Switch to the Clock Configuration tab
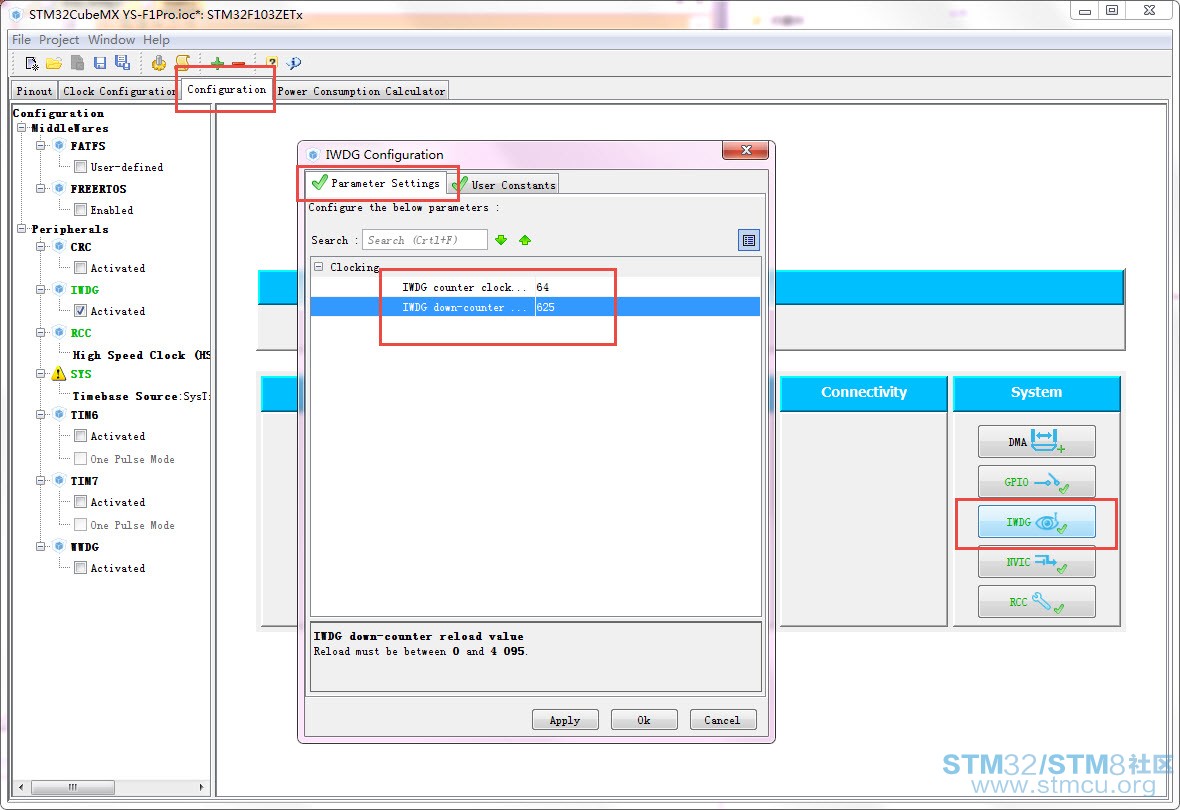 coord(119,91)
